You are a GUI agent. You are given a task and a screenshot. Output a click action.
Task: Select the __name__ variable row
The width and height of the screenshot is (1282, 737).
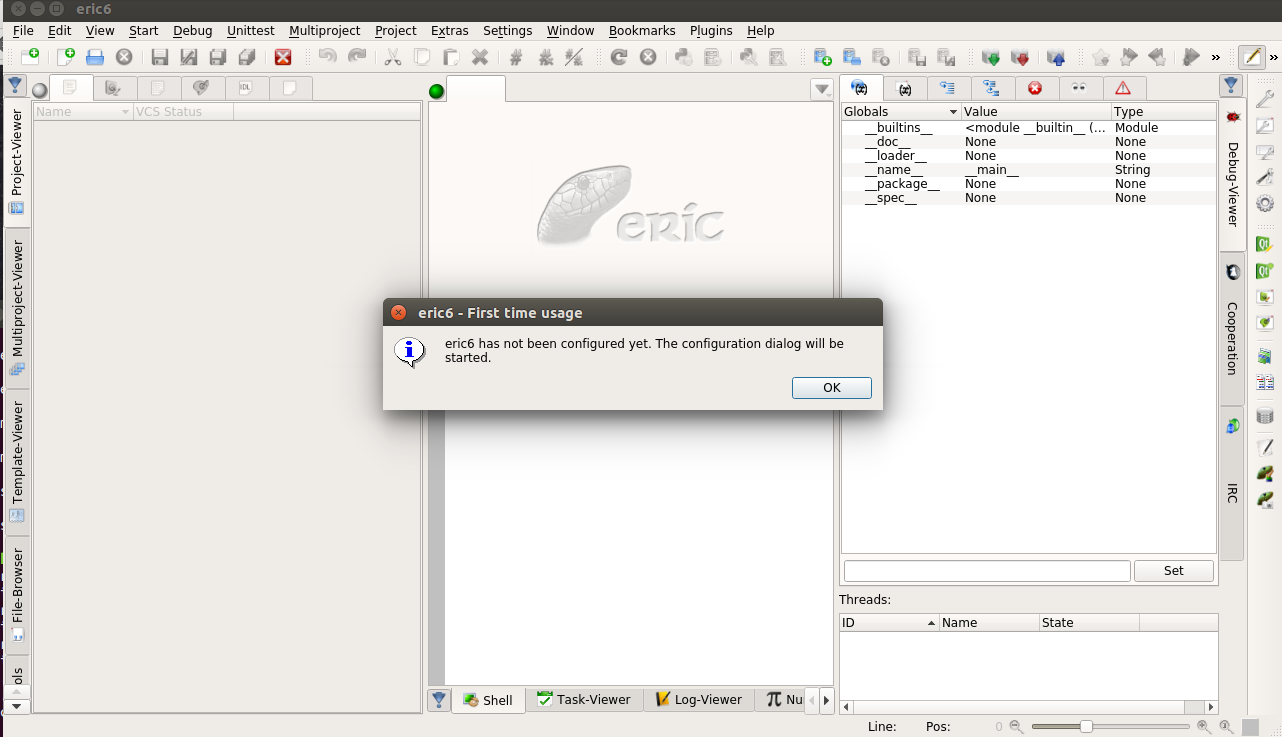pos(1029,170)
